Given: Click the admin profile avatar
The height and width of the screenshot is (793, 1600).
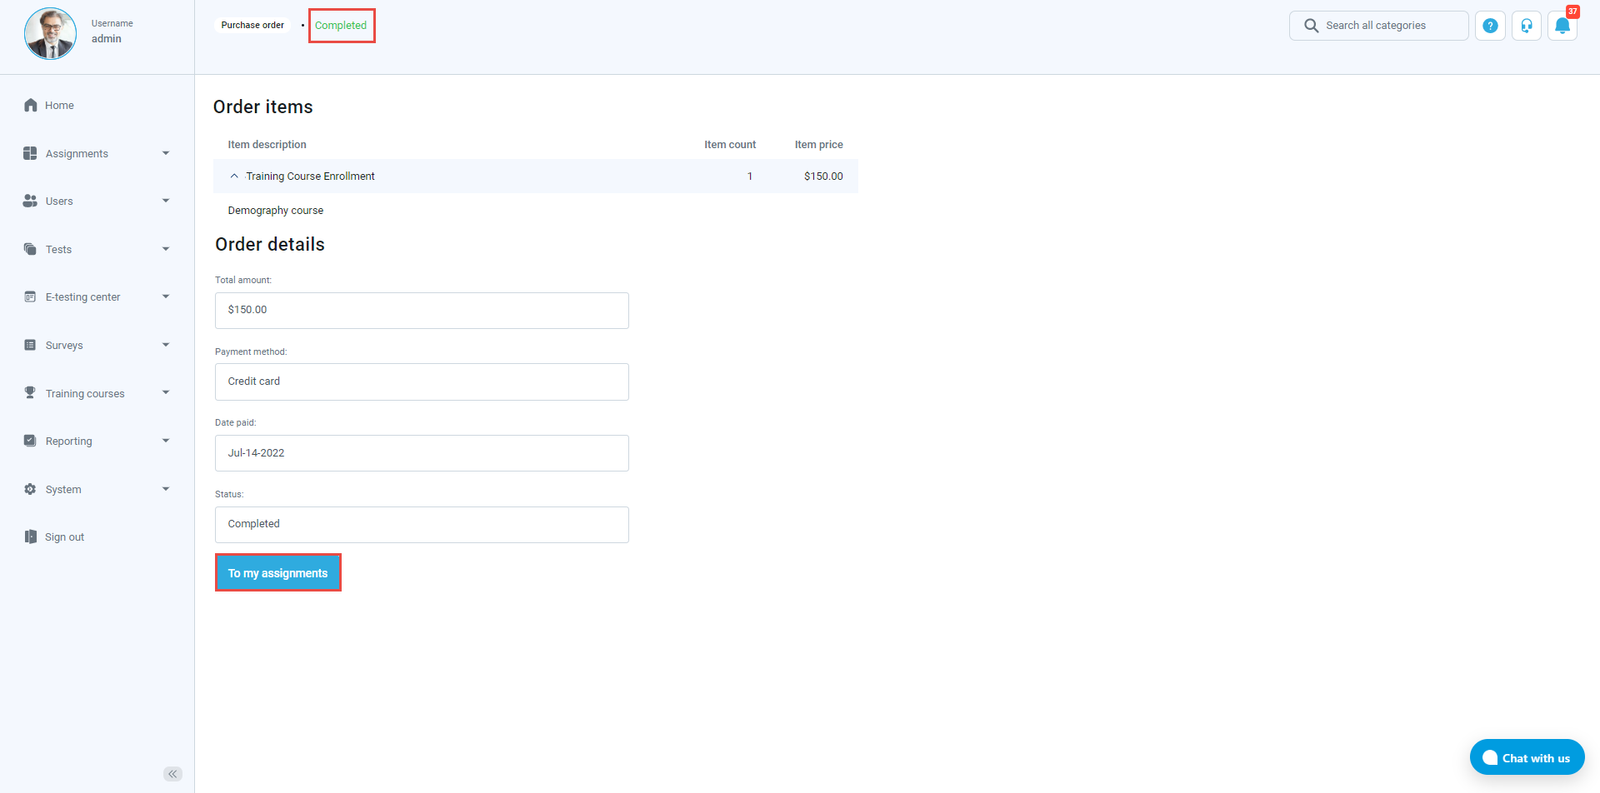Looking at the screenshot, I should pyautogui.click(x=50, y=33).
